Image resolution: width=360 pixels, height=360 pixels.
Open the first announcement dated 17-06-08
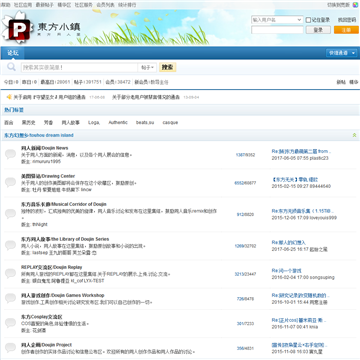[x=50, y=97]
